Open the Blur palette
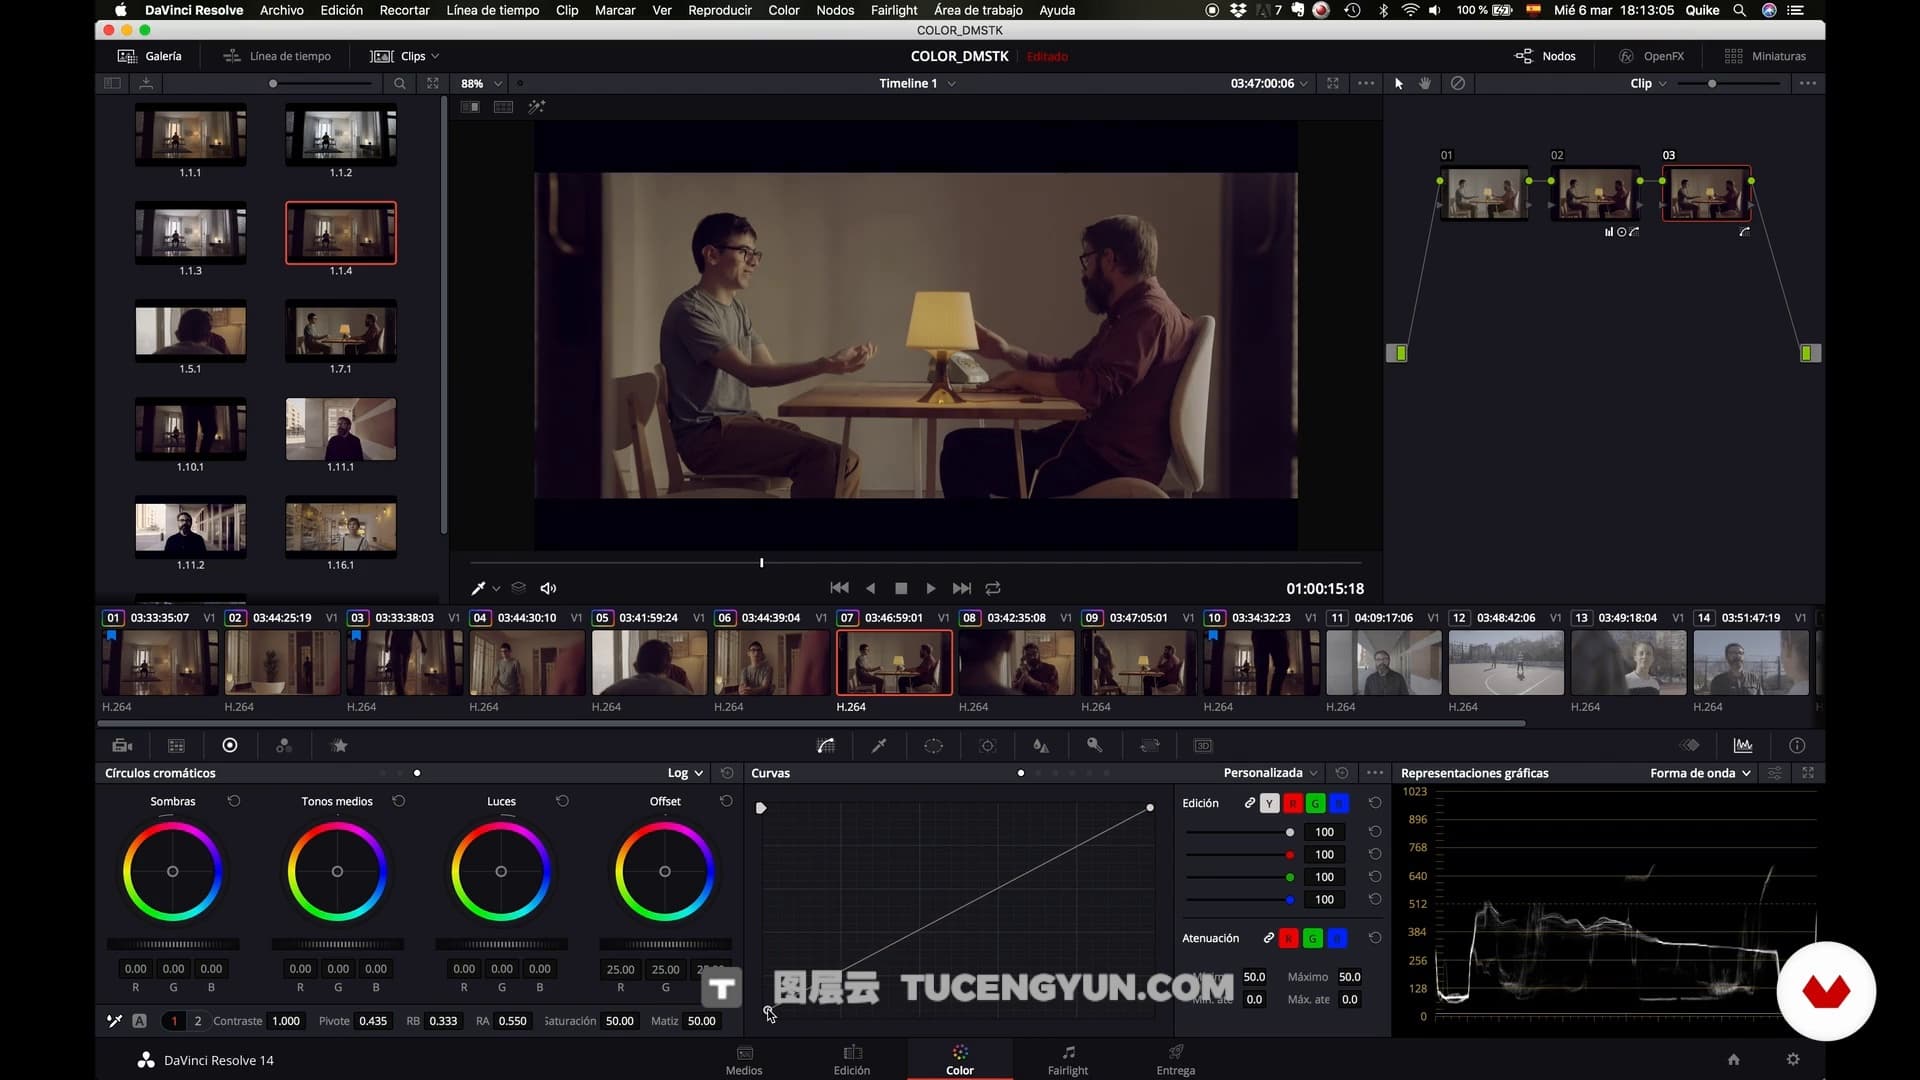Image resolution: width=1920 pixels, height=1080 pixels. (1041, 745)
